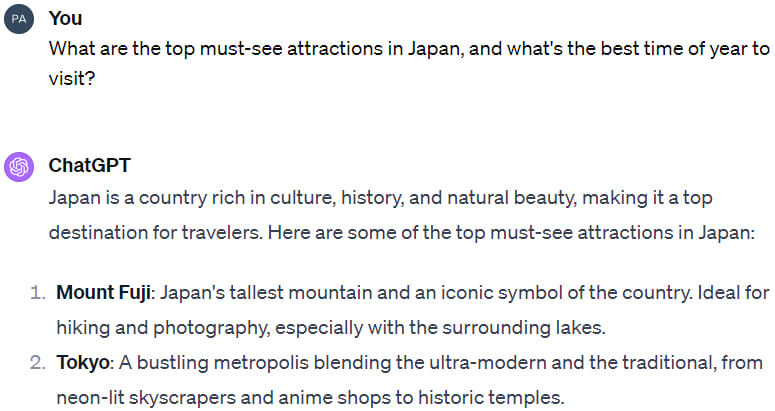Click list number 1 marker
The image size is (775, 411).
click(38, 292)
